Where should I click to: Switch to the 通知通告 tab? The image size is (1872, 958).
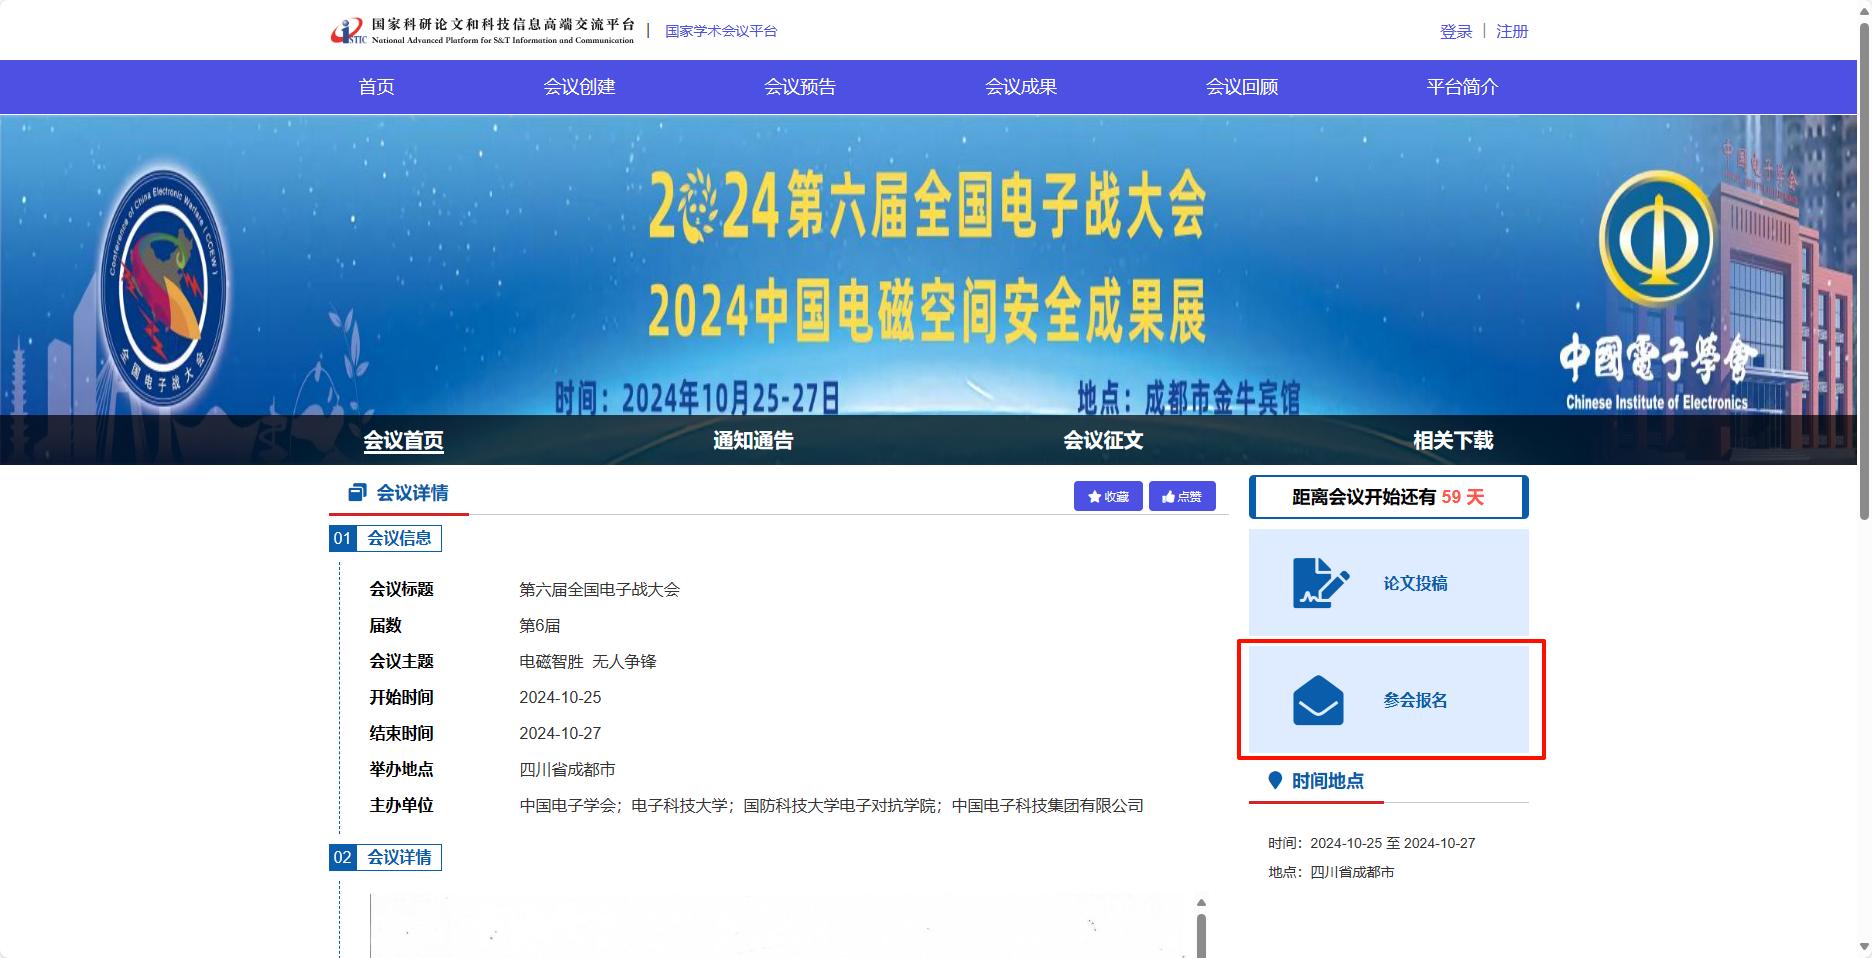753,440
